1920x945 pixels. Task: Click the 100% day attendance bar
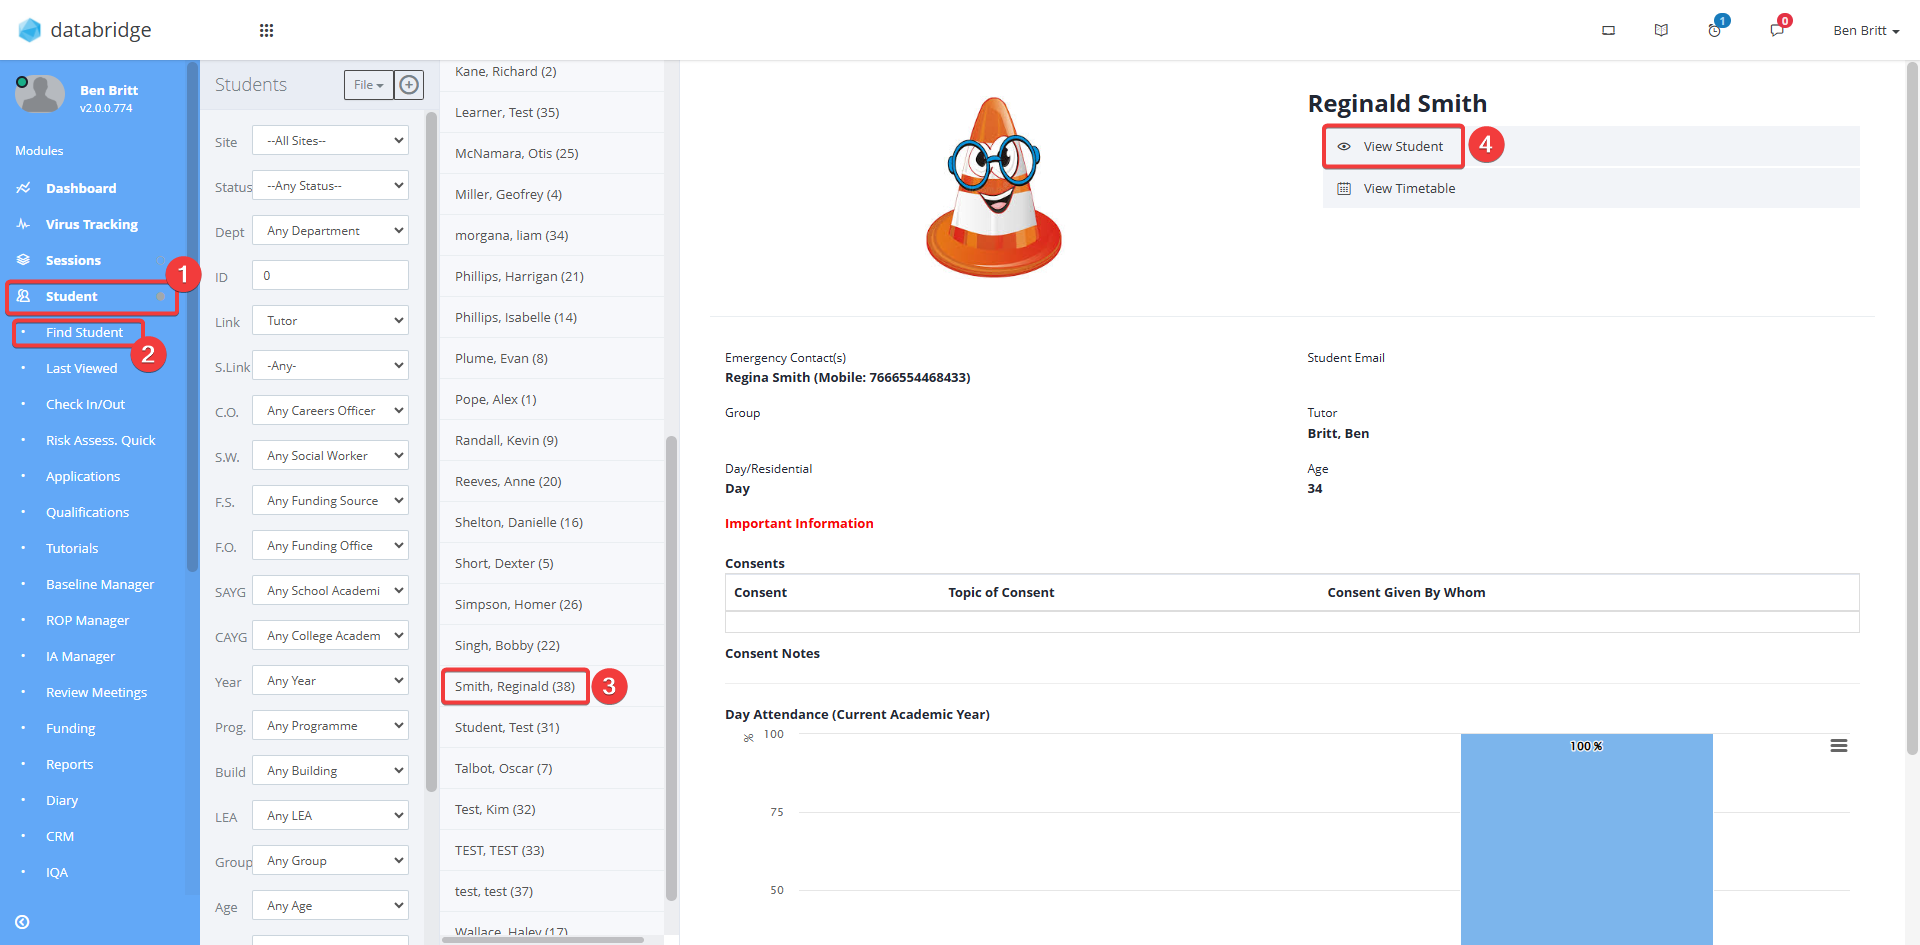click(1586, 839)
